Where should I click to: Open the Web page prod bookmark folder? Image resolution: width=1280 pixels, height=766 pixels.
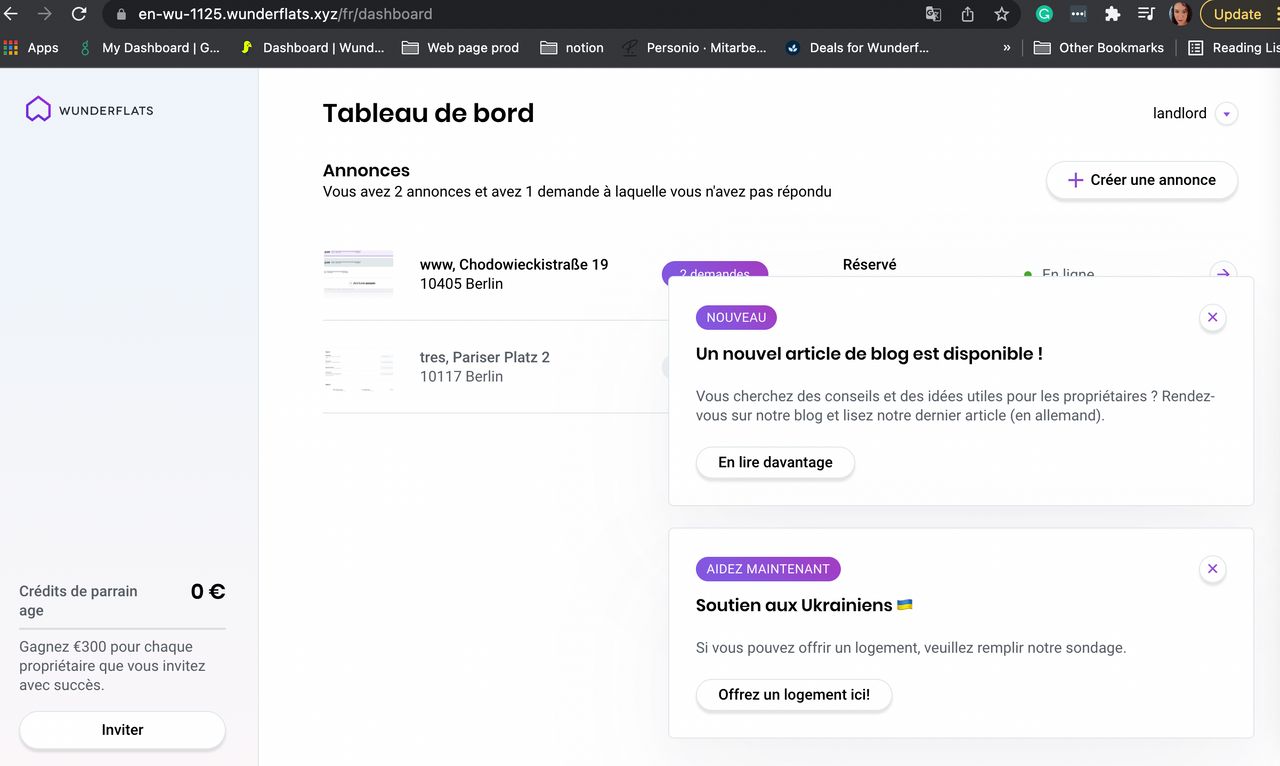pyautogui.click(x=460, y=47)
